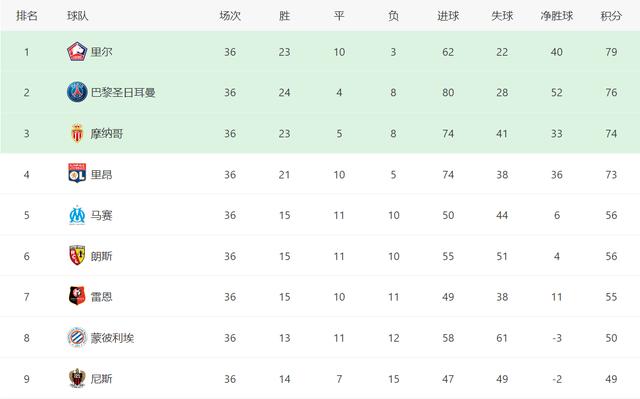The image size is (640, 399).
Task: Click the Nice club crest icon
Action: coord(77,378)
